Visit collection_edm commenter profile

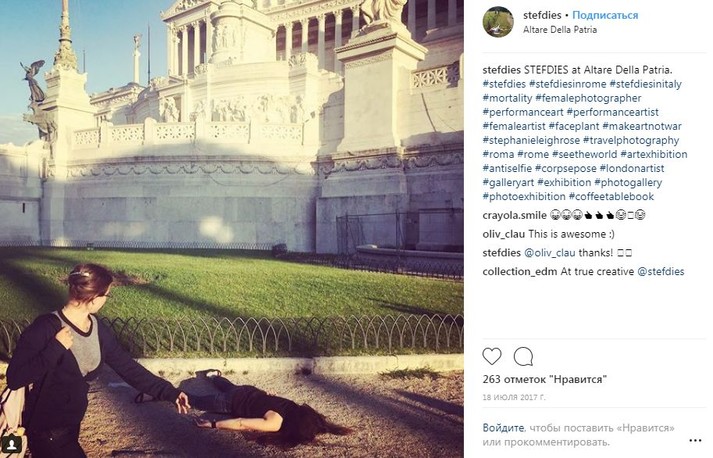pos(513,272)
